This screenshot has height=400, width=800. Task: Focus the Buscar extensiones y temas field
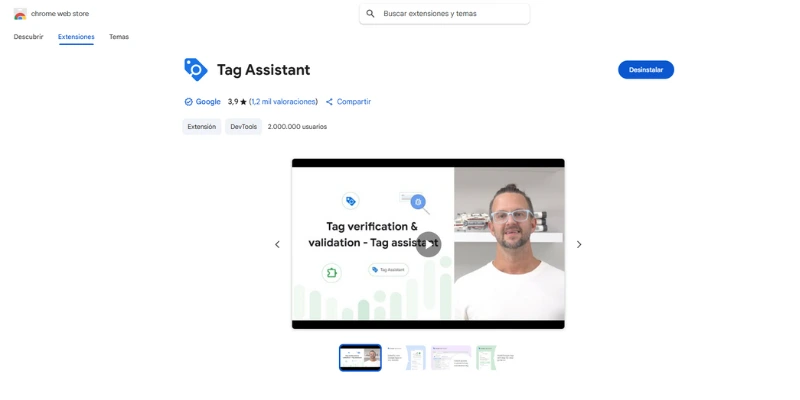click(444, 14)
